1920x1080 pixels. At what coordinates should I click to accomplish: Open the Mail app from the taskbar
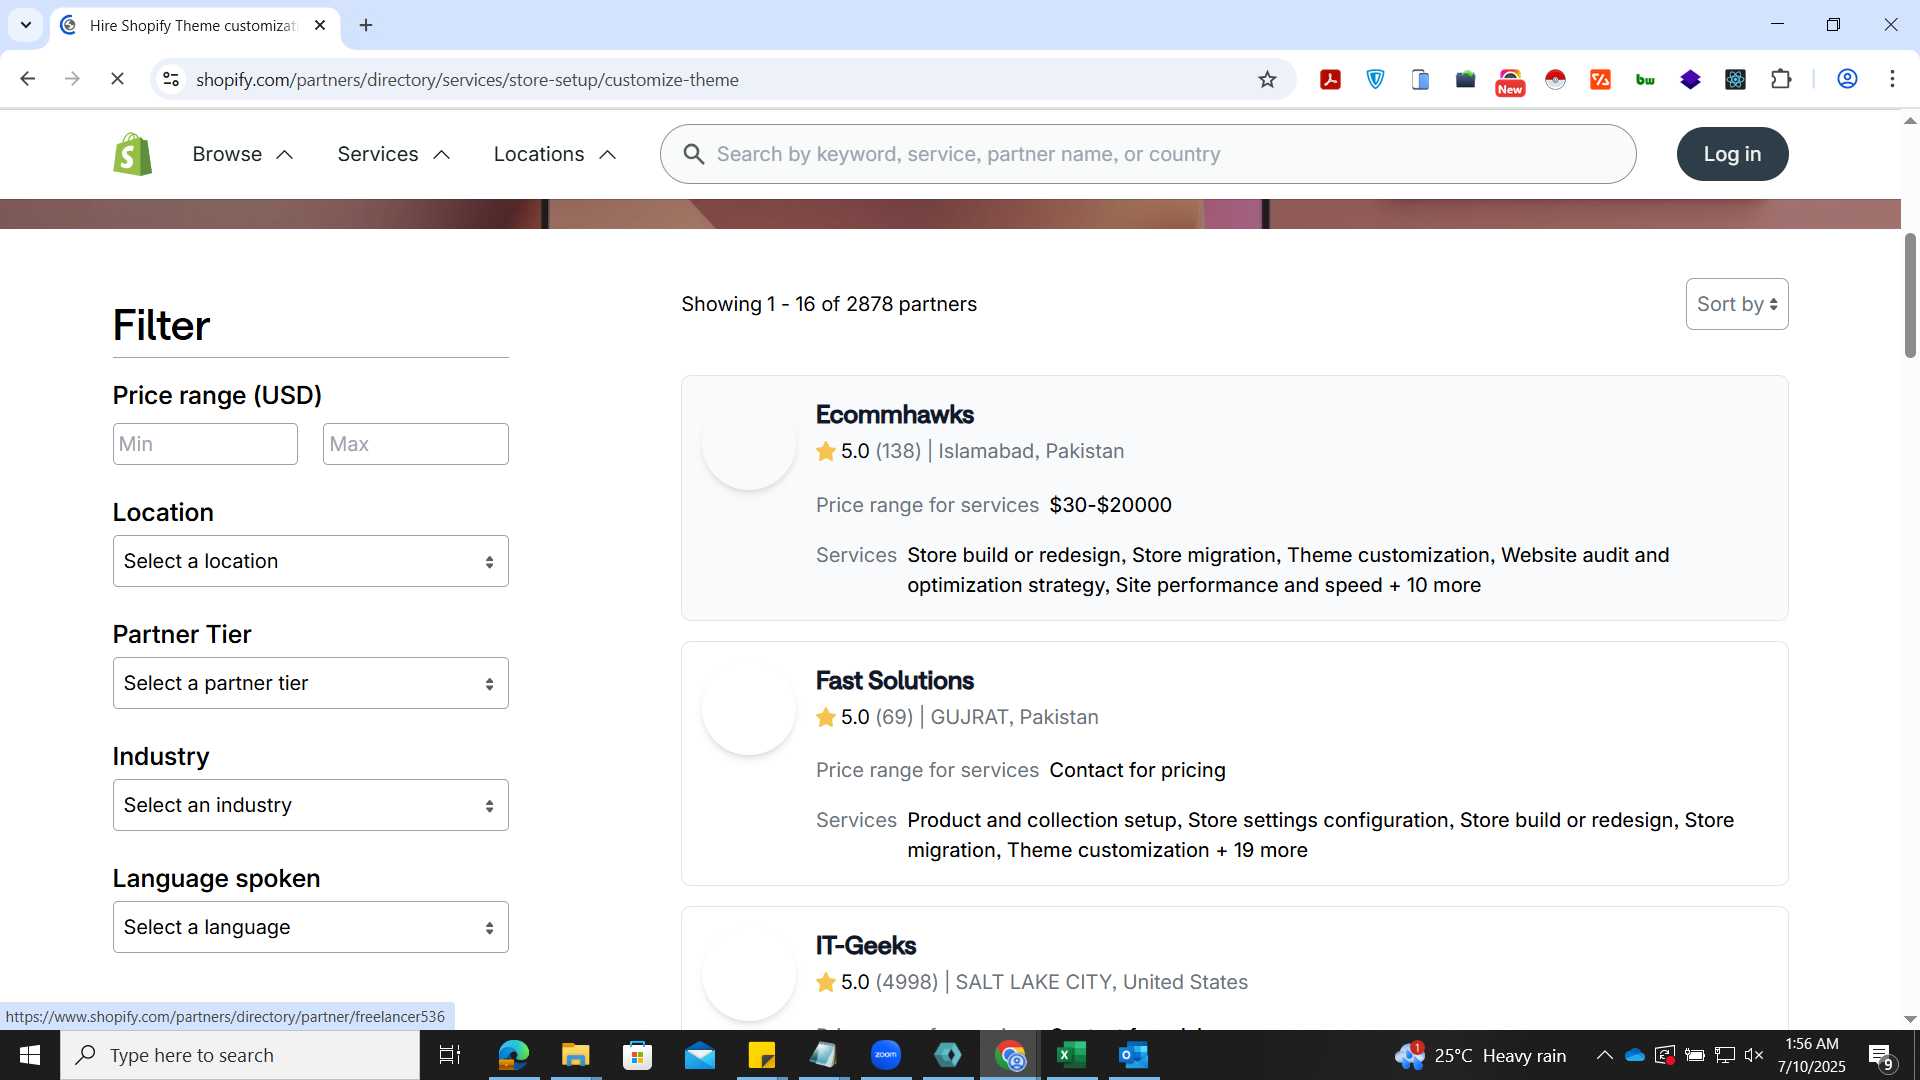pos(700,1055)
